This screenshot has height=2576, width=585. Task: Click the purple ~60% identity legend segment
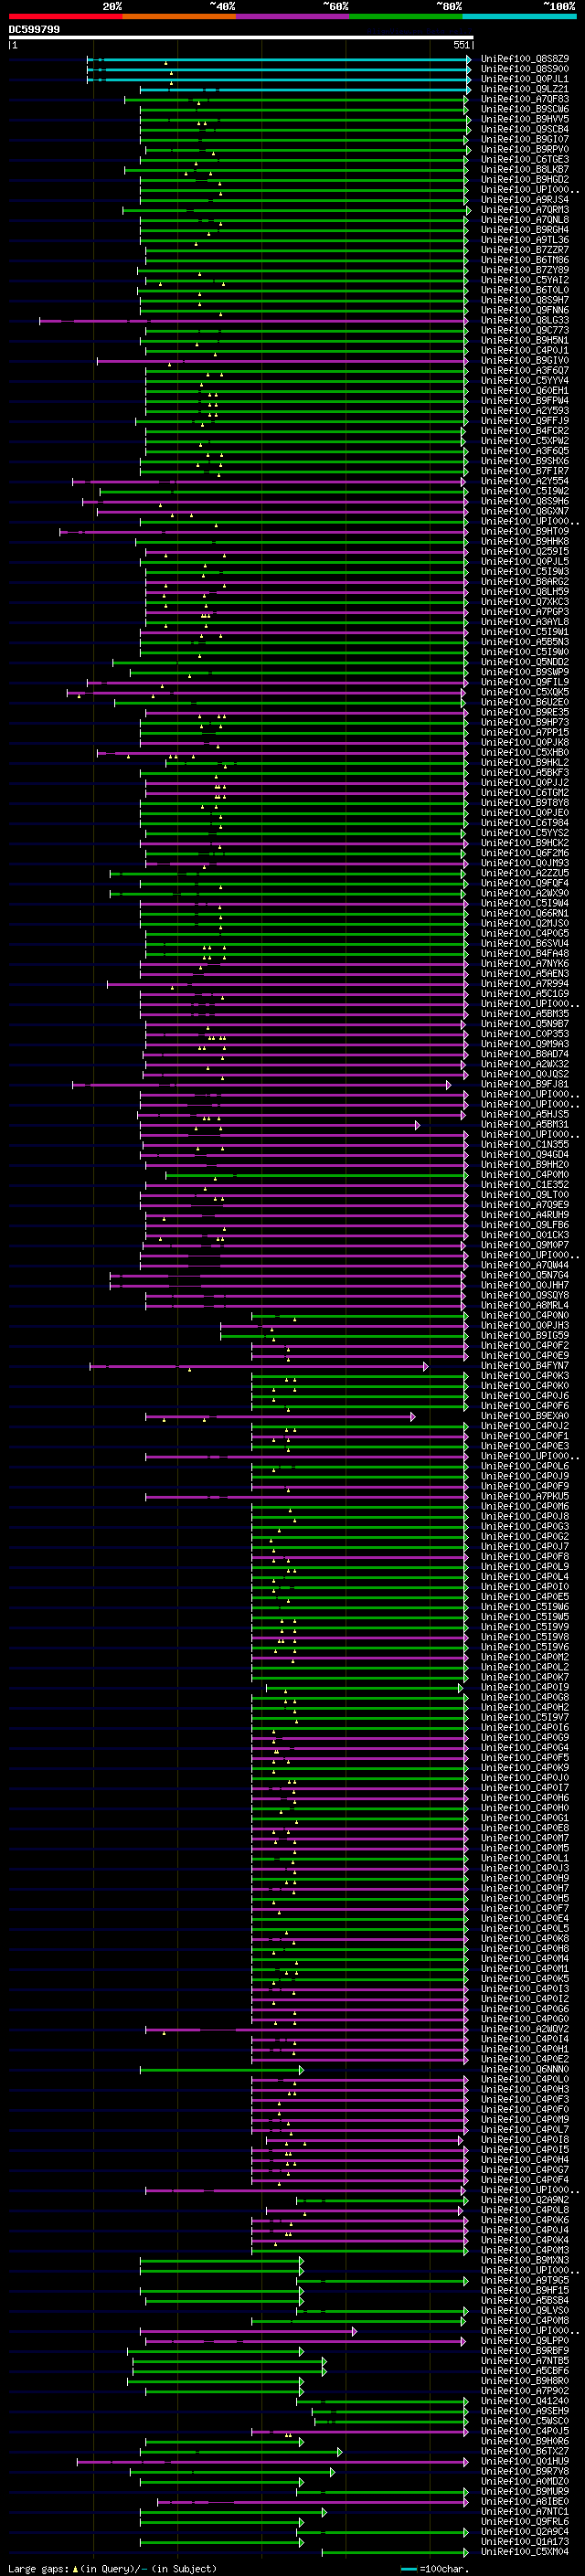293,16
